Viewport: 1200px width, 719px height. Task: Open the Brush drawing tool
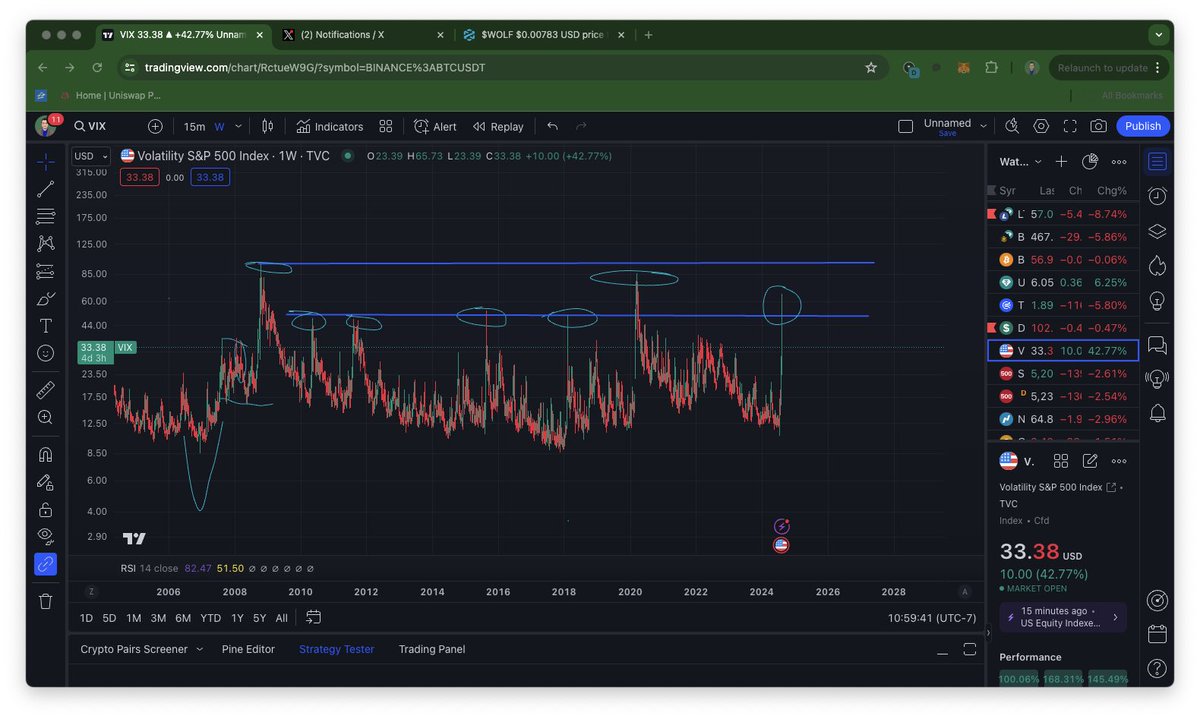coord(45,300)
